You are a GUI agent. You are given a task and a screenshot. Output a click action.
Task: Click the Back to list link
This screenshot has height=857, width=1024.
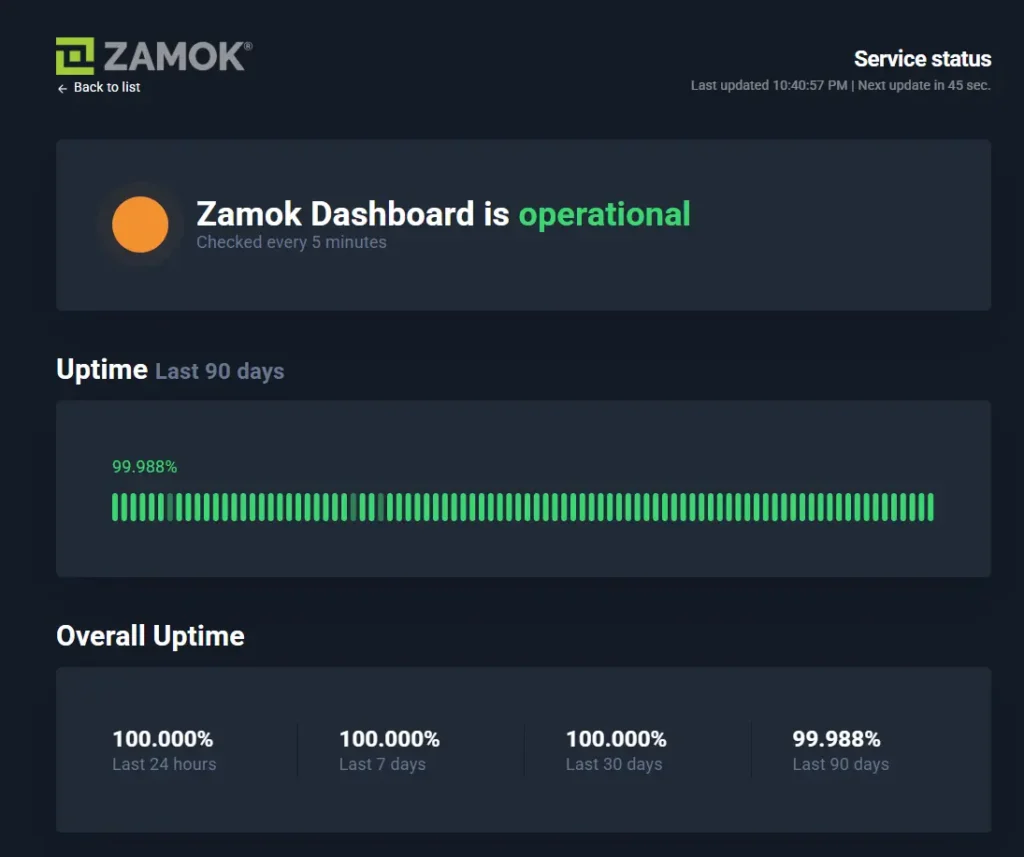pyautogui.click(x=98, y=88)
